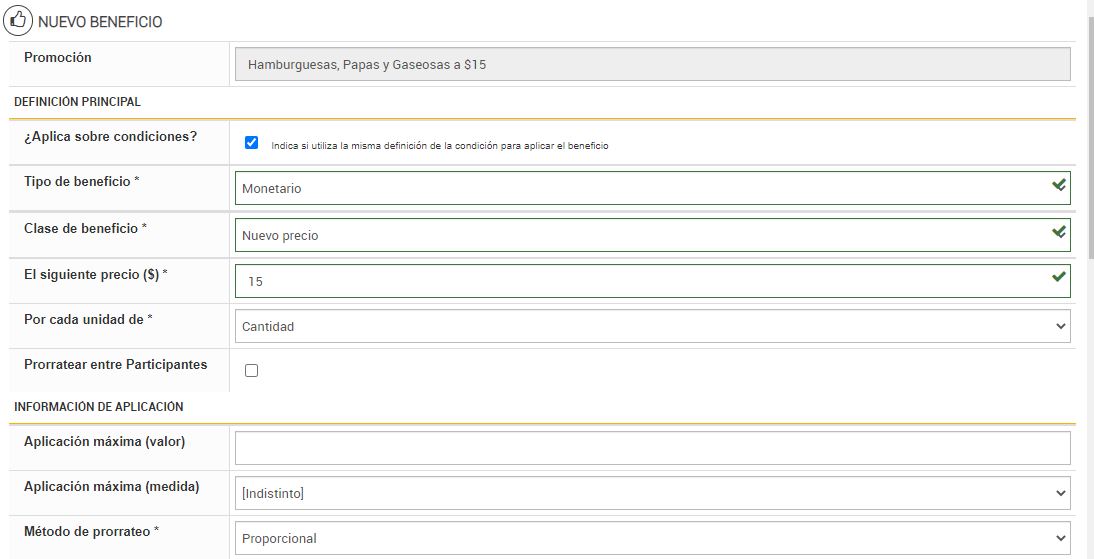The image size is (1094, 559).
Task: Focus the Tipo de beneficio field showing Monetario
Action: pos(640,188)
